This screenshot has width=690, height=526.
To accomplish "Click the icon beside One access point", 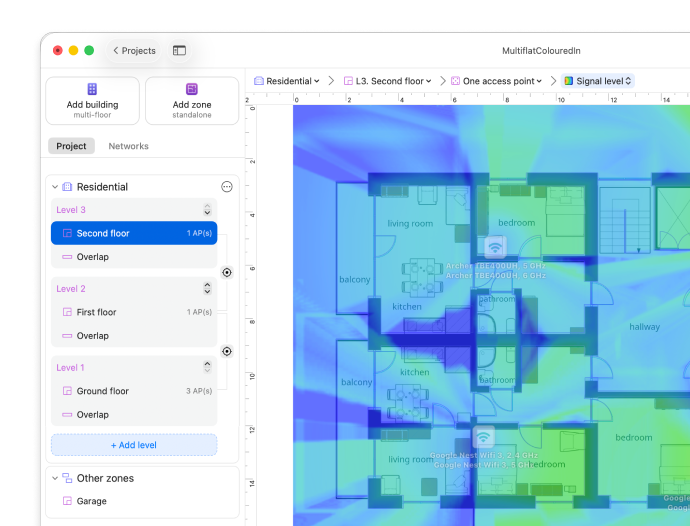I will pyautogui.click(x=455, y=81).
